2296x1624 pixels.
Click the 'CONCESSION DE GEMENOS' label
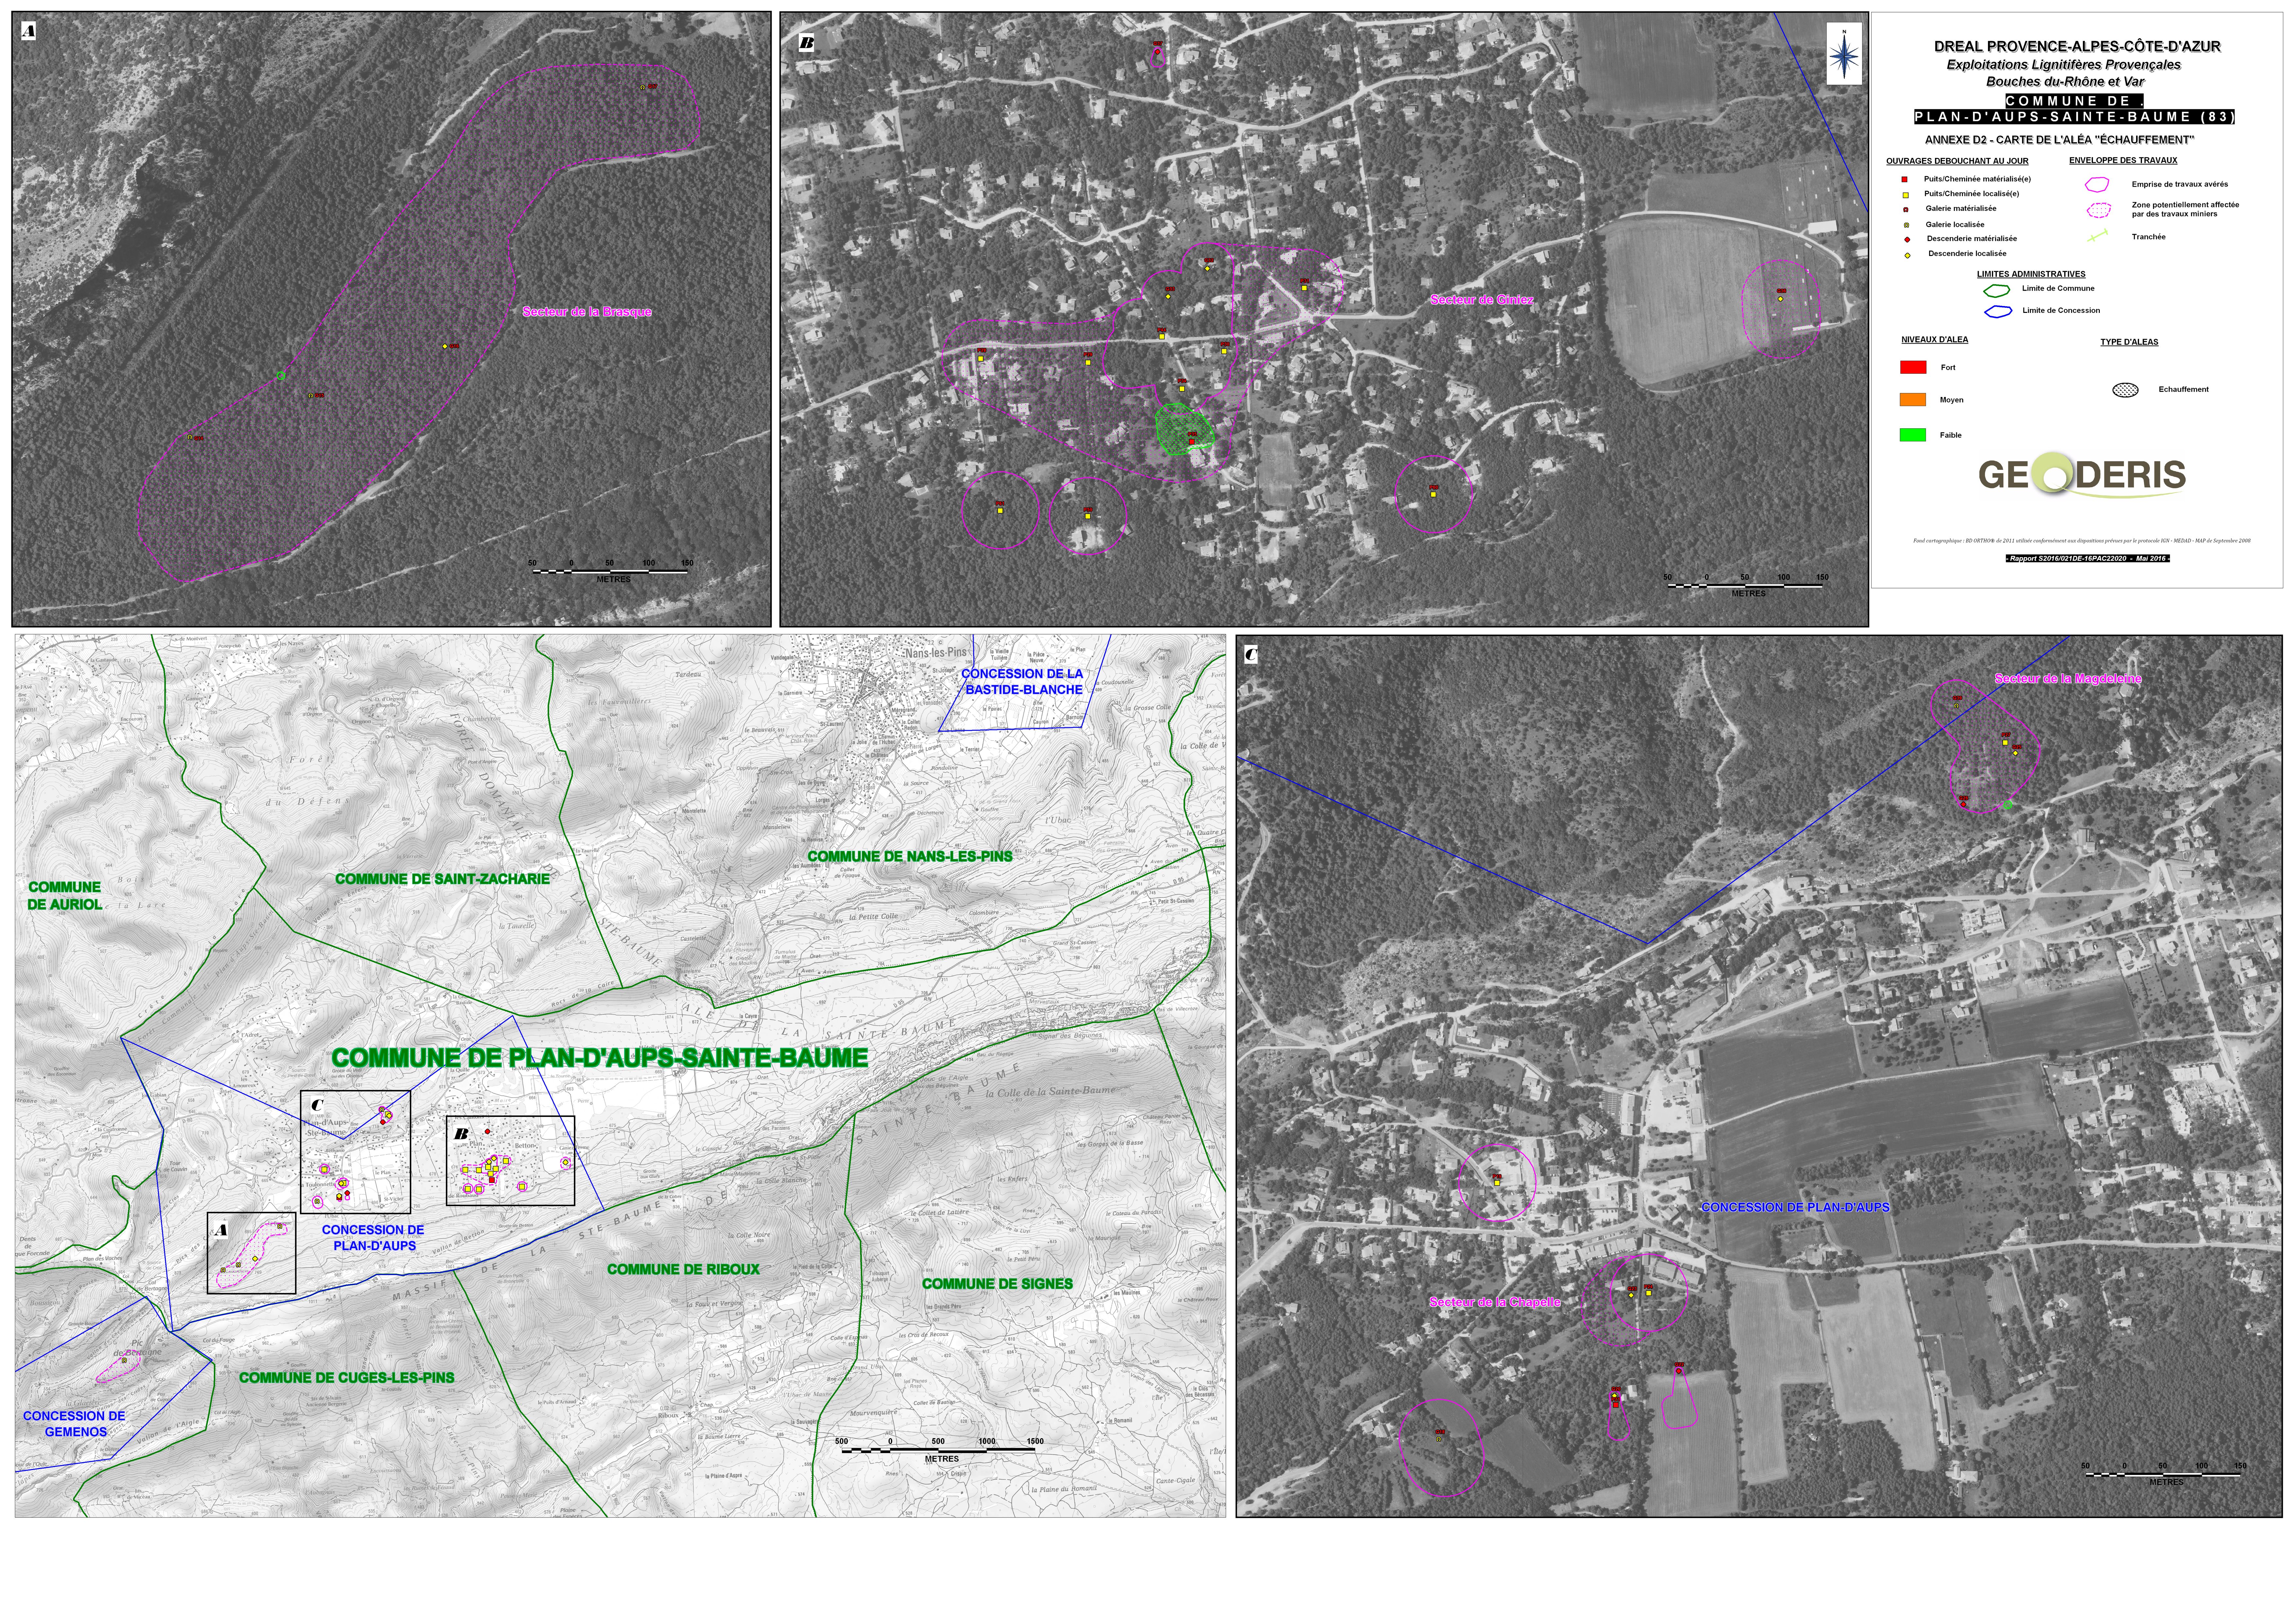pyautogui.click(x=74, y=1424)
